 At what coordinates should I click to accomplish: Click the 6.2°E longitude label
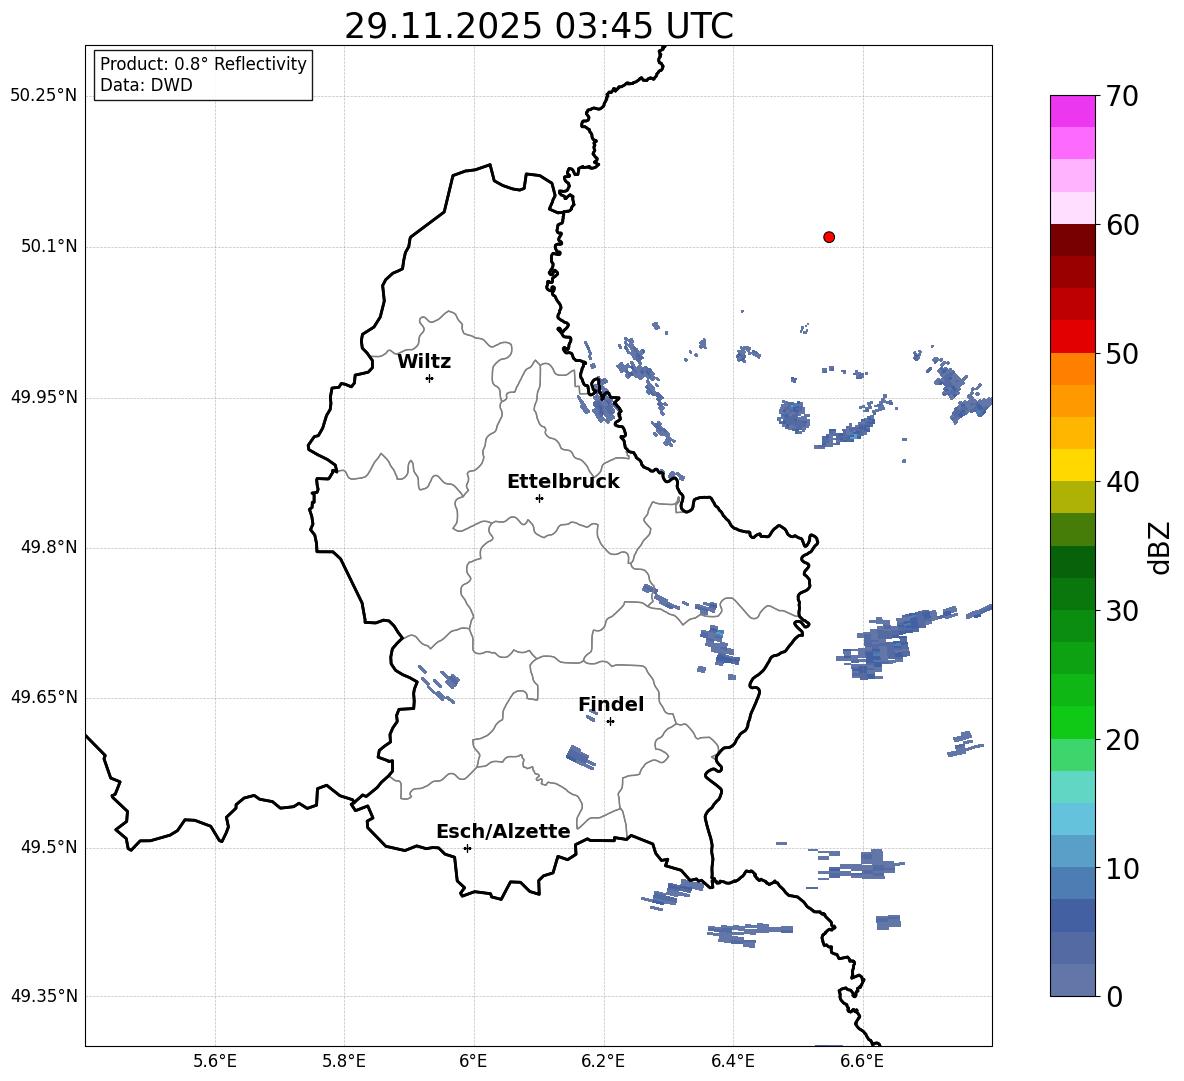(x=603, y=1061)
